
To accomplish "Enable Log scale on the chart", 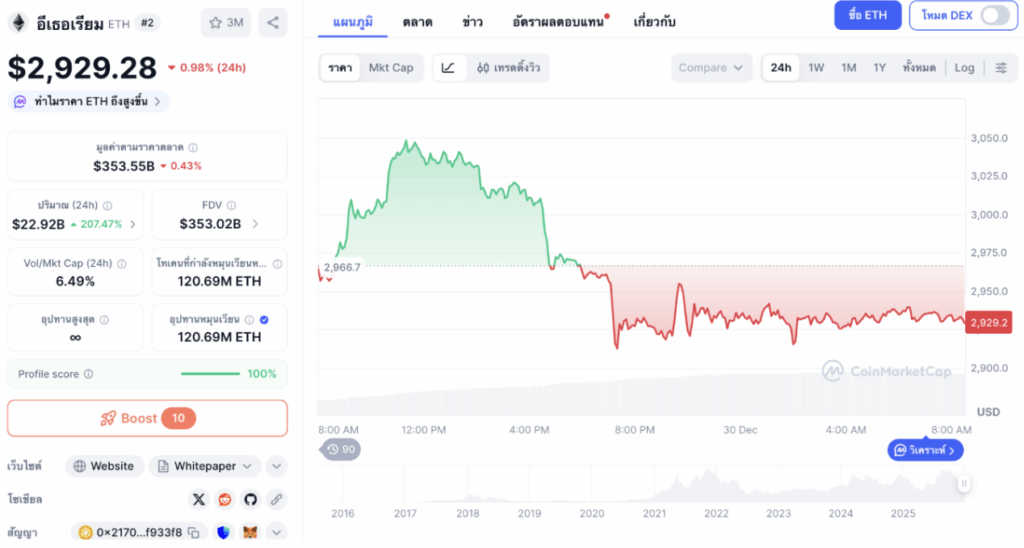I will 964,68.
